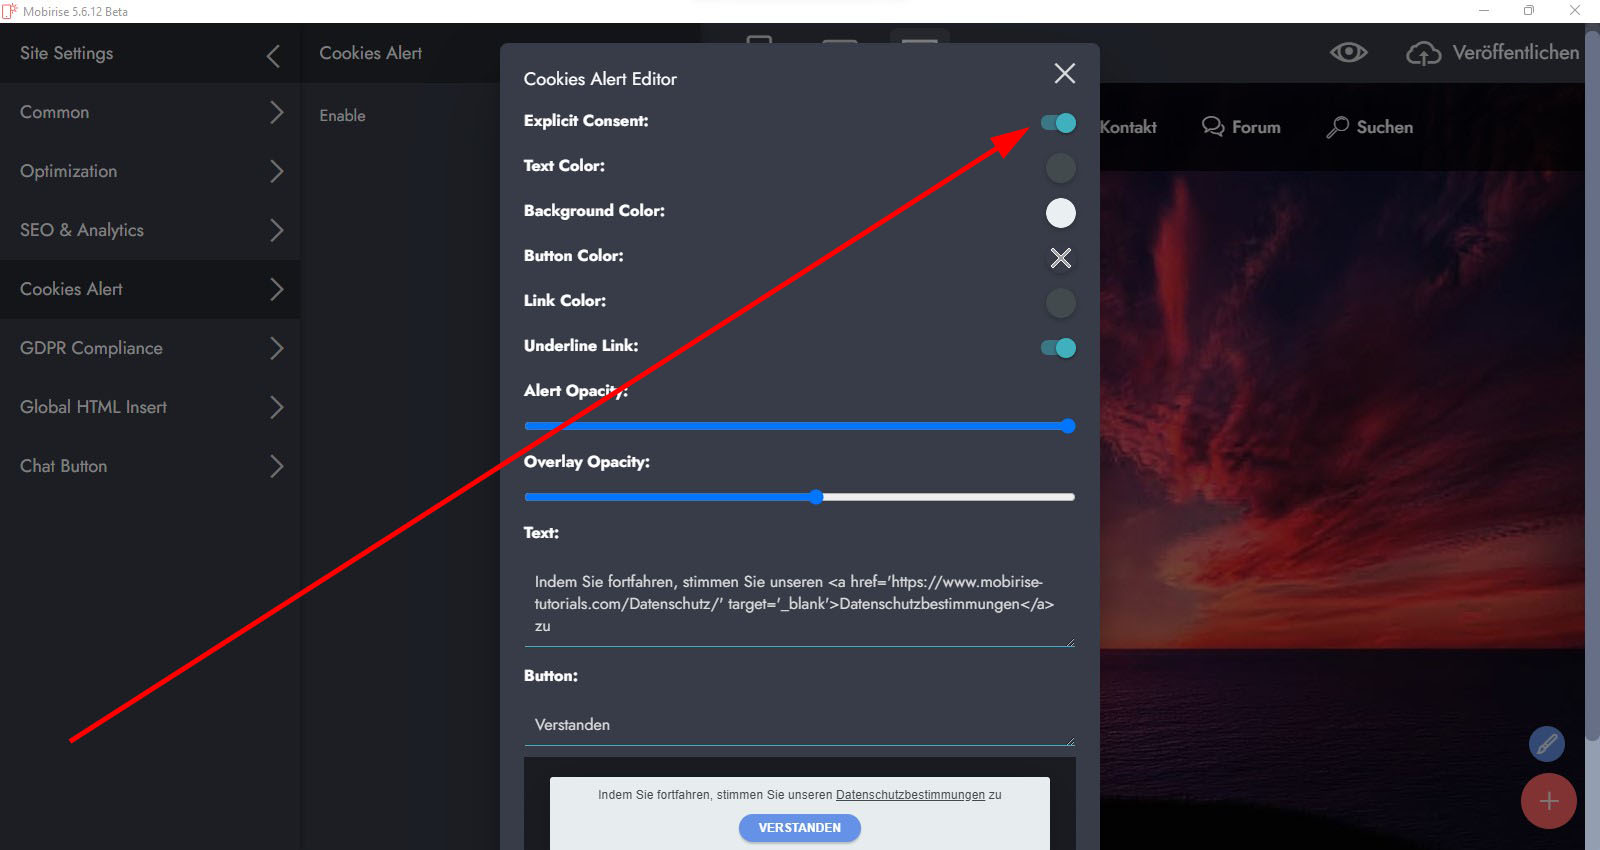Click the VERSTANDEN preview button
The width and height of the screenshot is (1600, 850).
799,828
